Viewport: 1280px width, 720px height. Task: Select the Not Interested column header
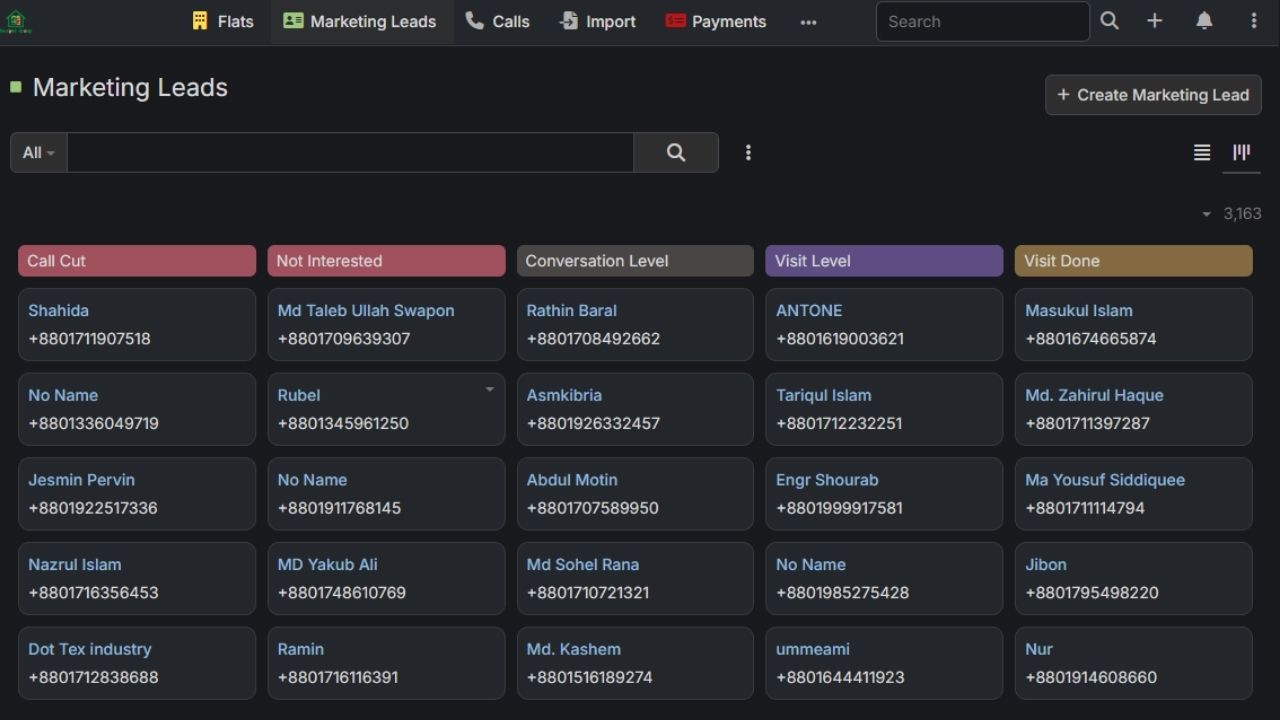(386, 261)
